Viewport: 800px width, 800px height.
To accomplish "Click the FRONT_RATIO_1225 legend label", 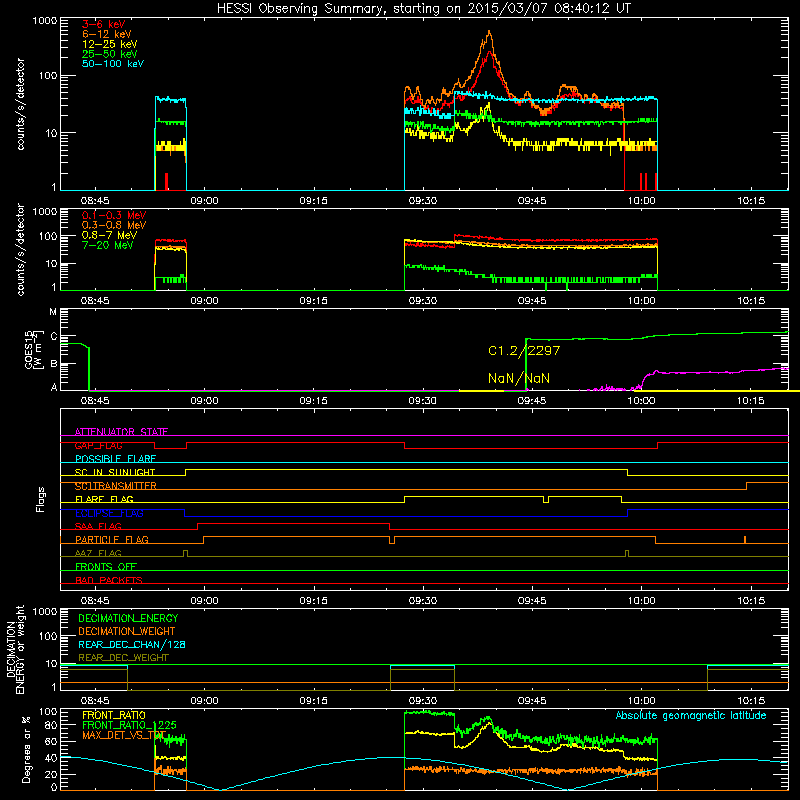I will click(129, 725).
